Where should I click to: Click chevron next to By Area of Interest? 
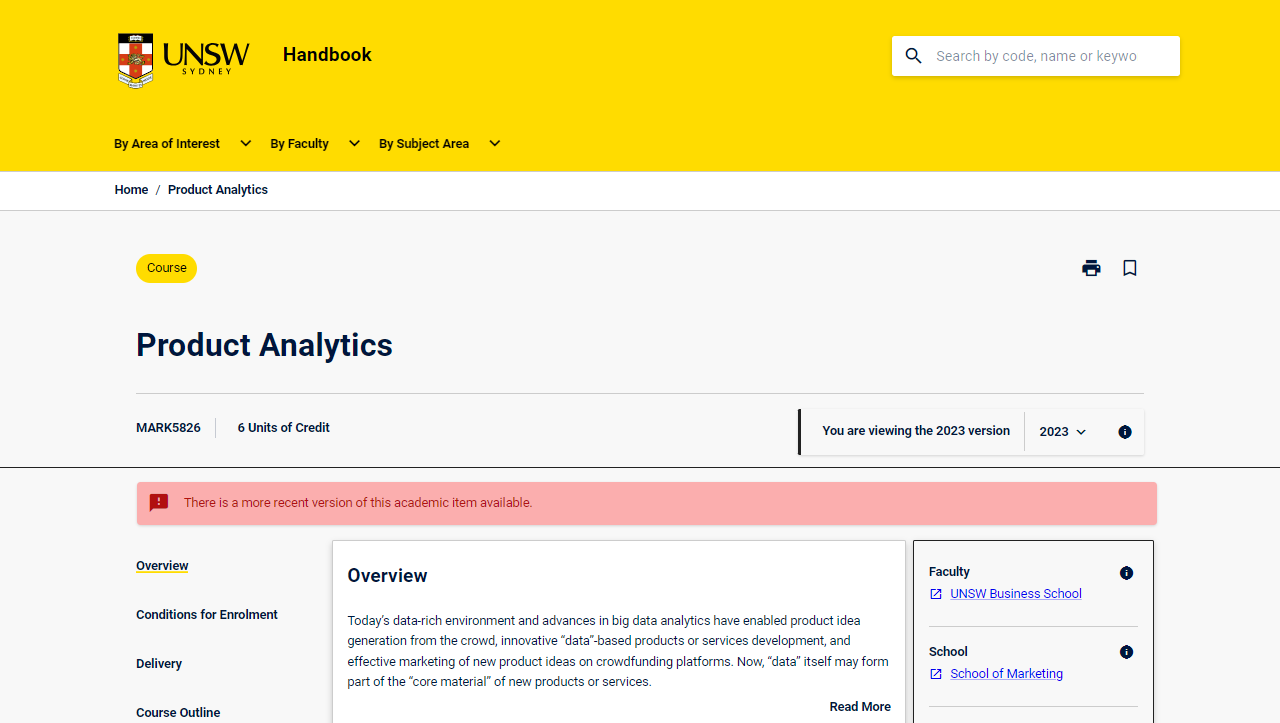click(245, 144)
